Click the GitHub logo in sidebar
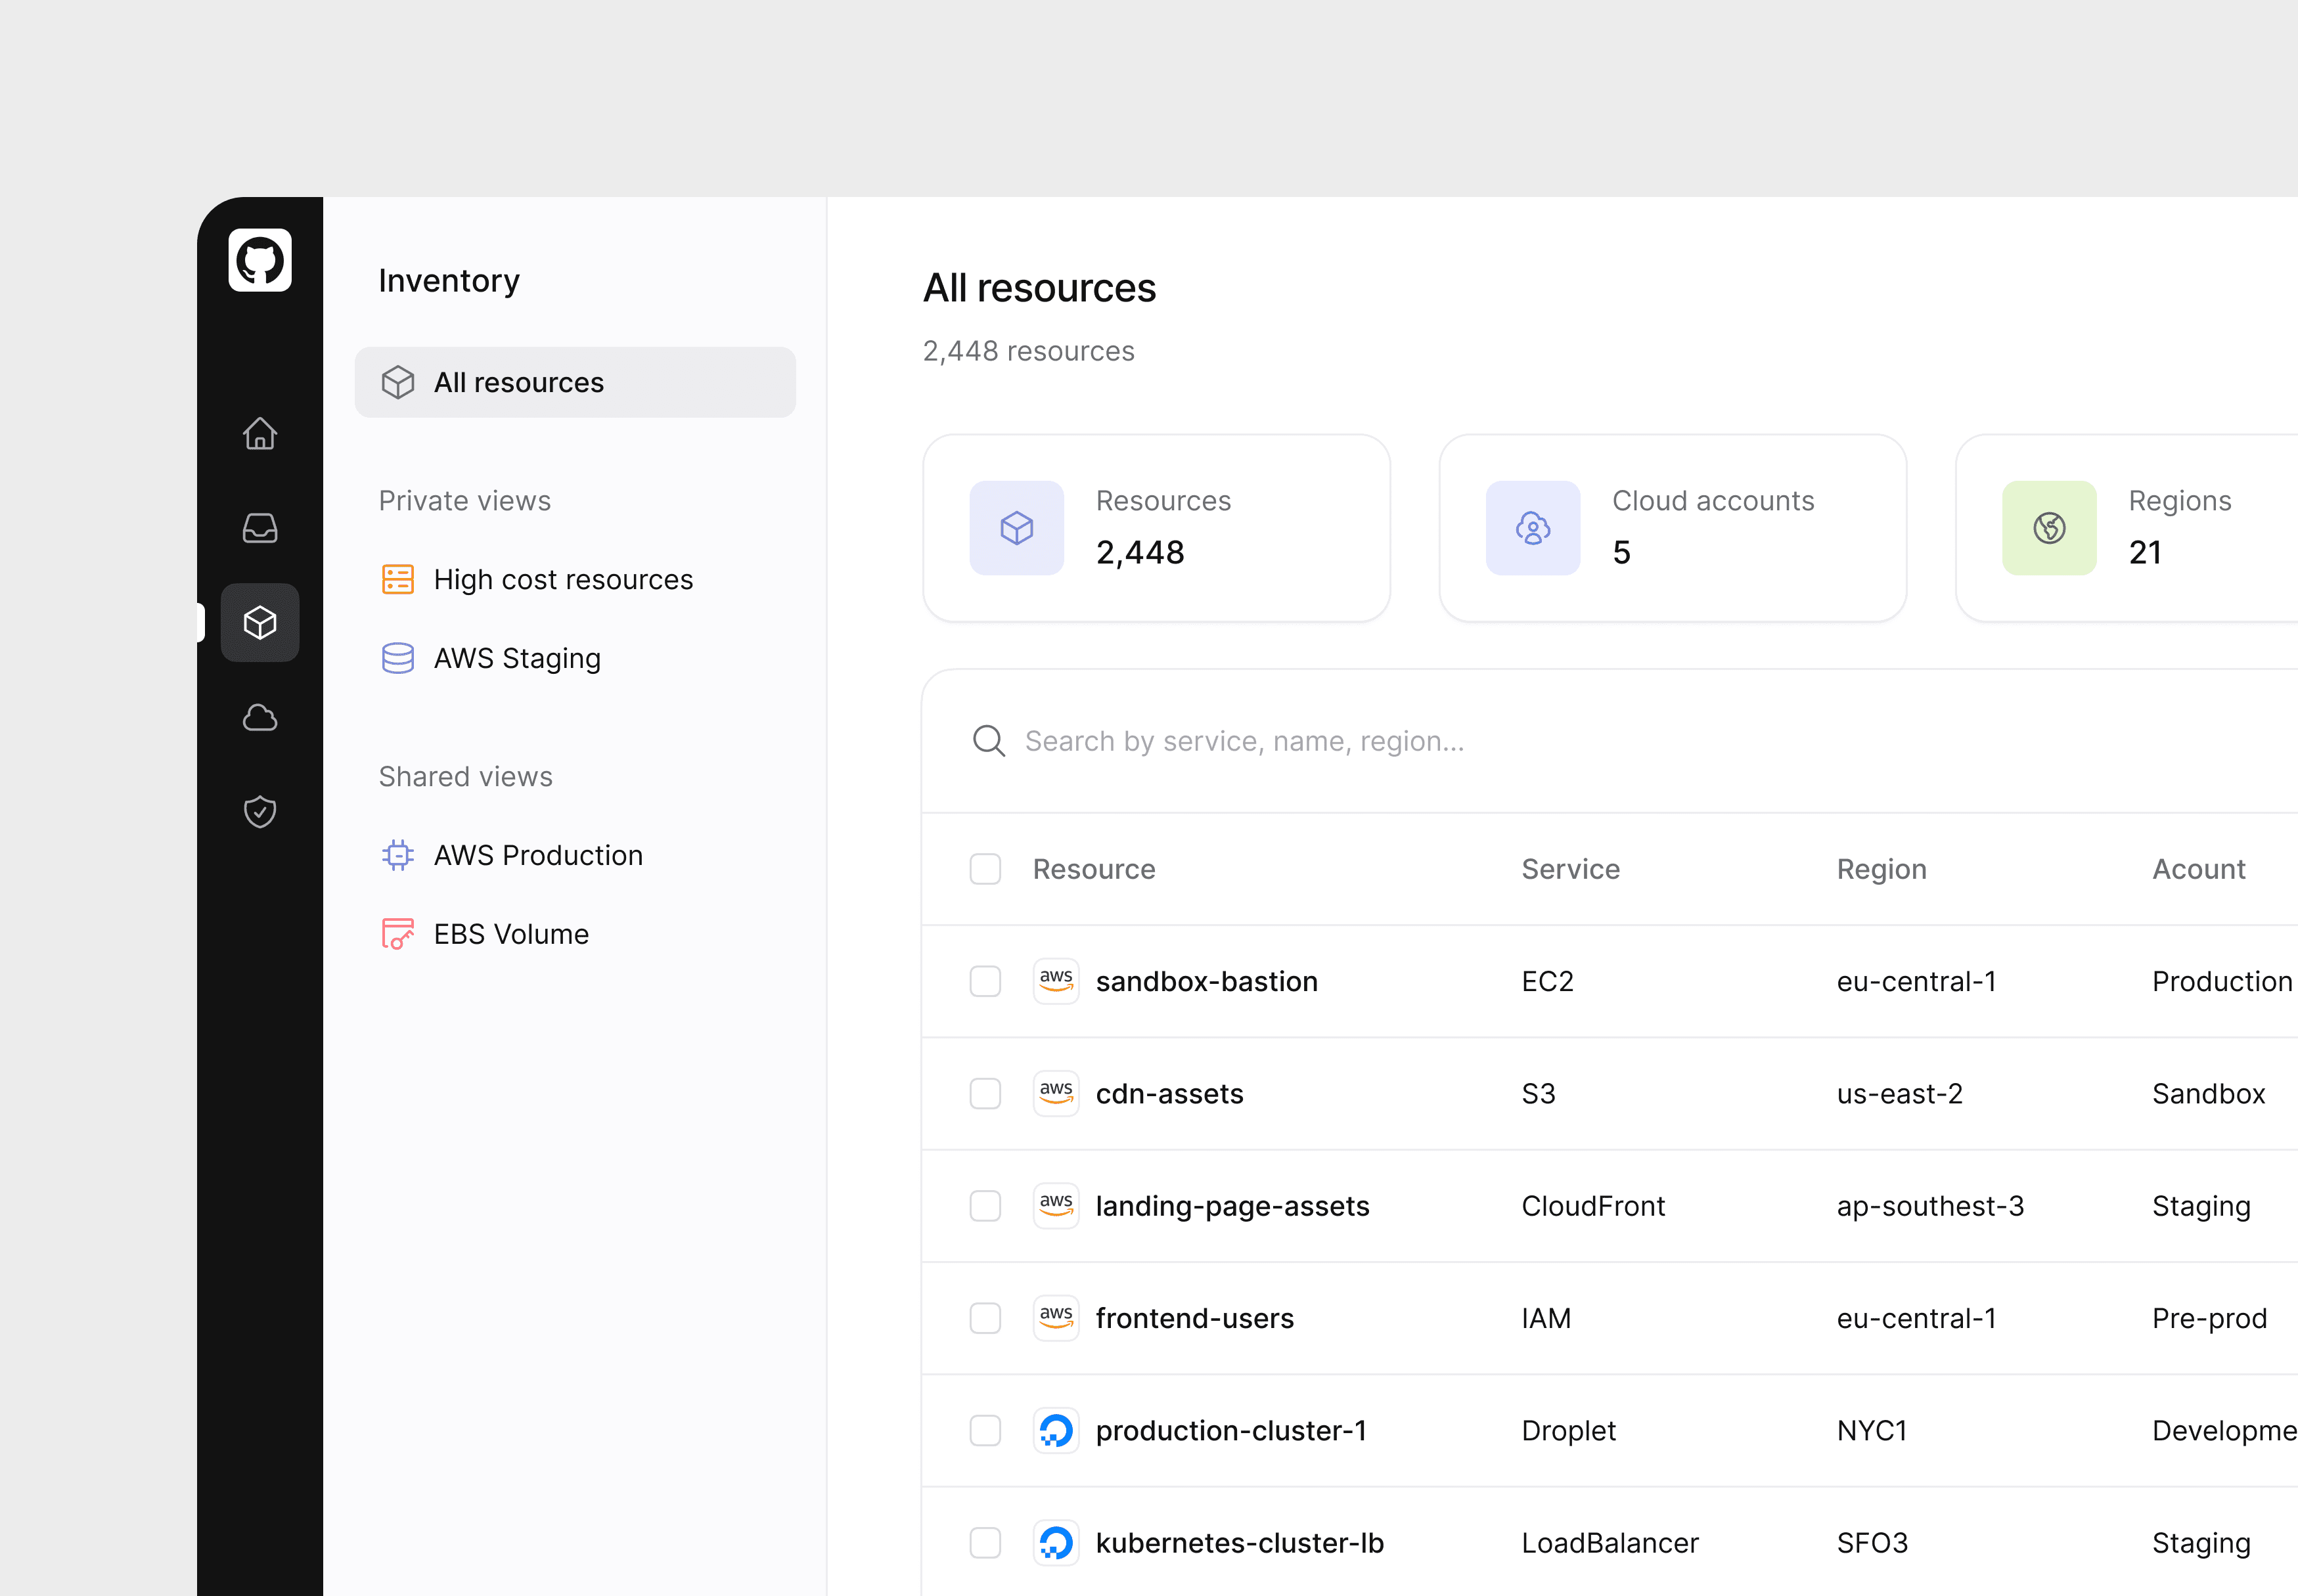 point(259,260)
